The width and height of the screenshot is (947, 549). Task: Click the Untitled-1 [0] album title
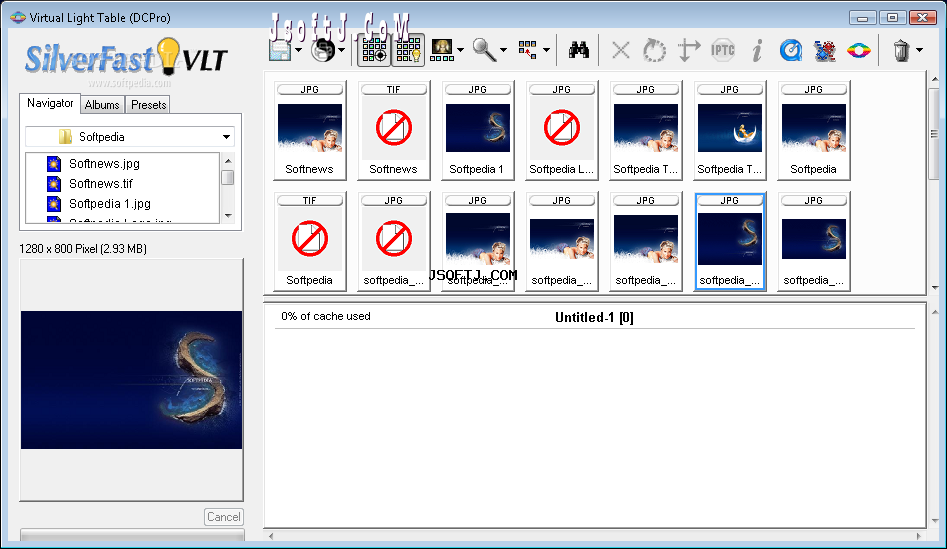[594, 318]
